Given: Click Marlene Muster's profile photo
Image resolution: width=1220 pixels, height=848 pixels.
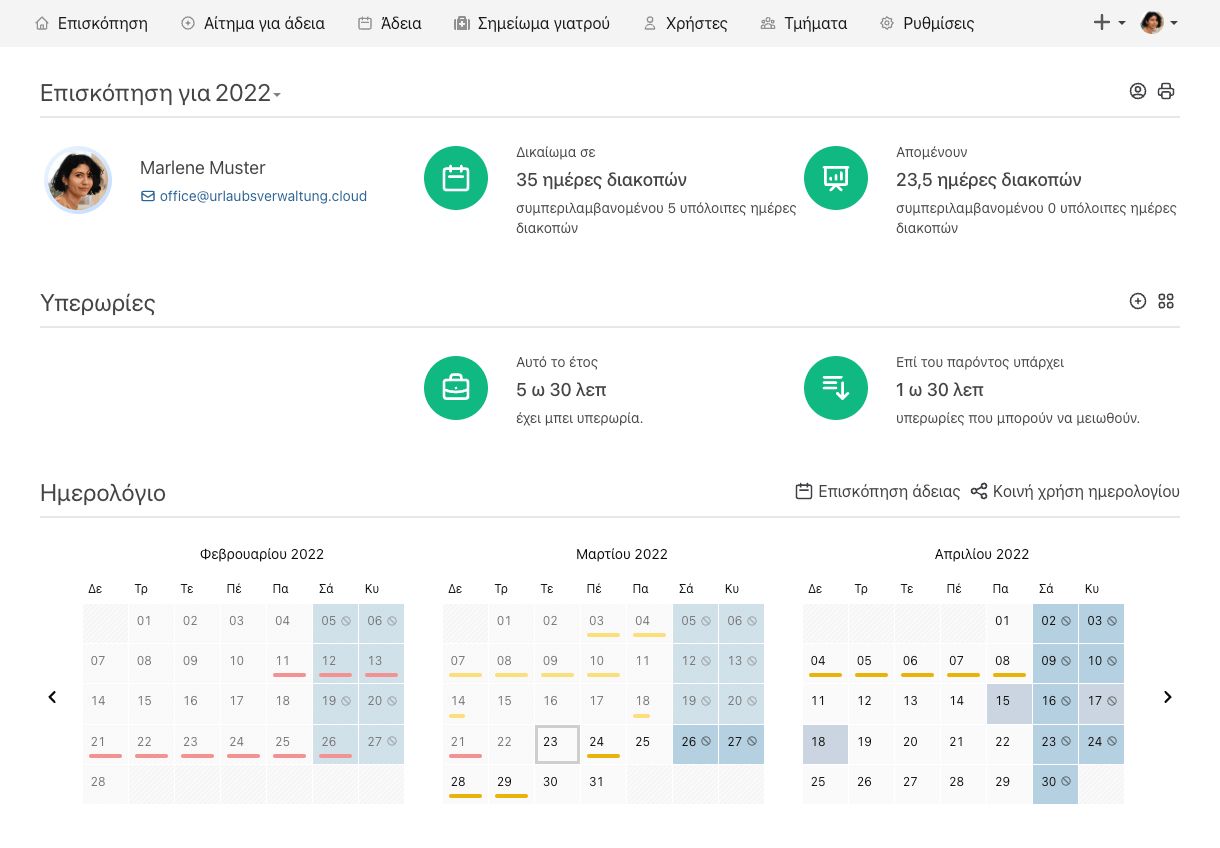Looking at the screenshot, I should 78,180.
